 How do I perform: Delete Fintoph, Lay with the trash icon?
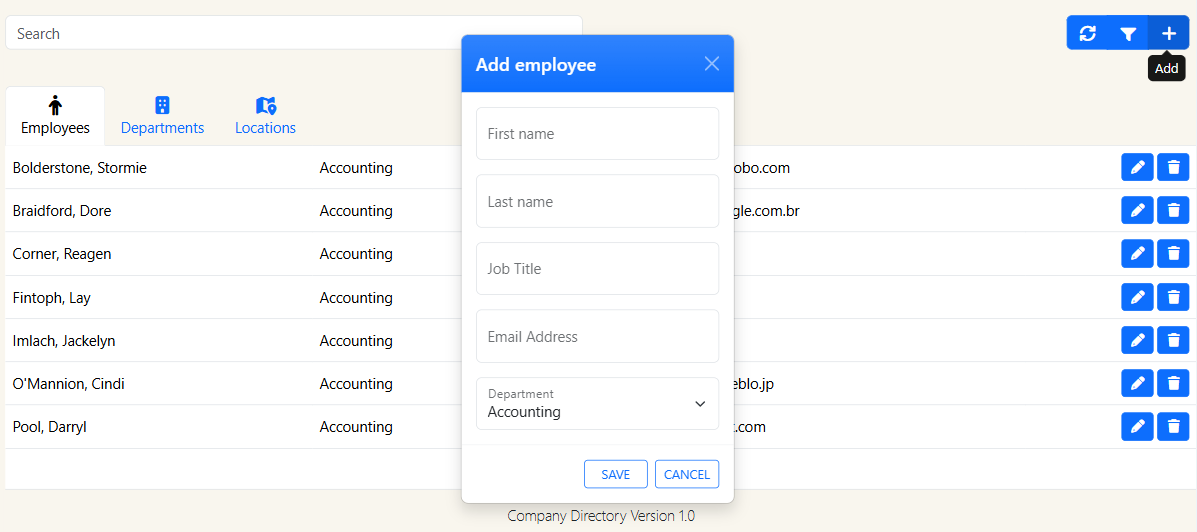[x=1173, y=298]
